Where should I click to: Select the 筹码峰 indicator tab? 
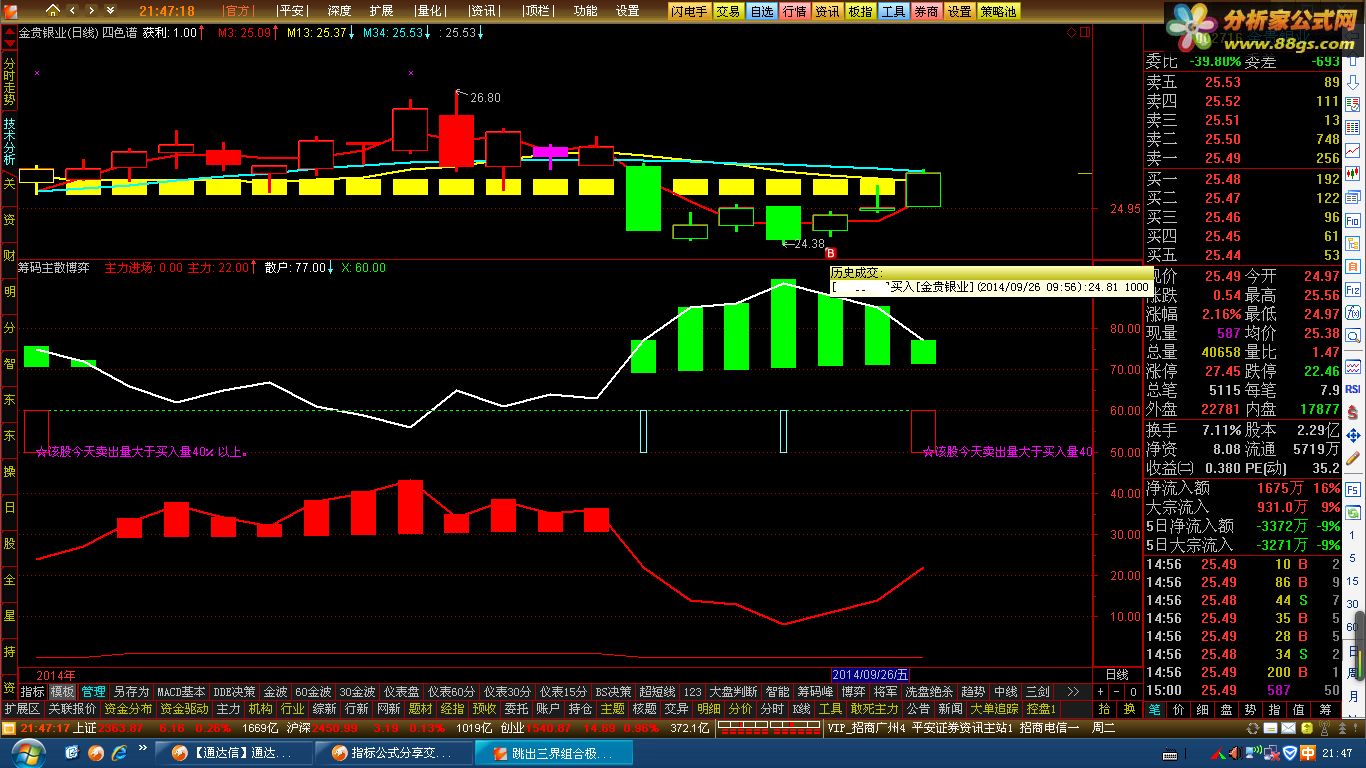tap(816, 692)
